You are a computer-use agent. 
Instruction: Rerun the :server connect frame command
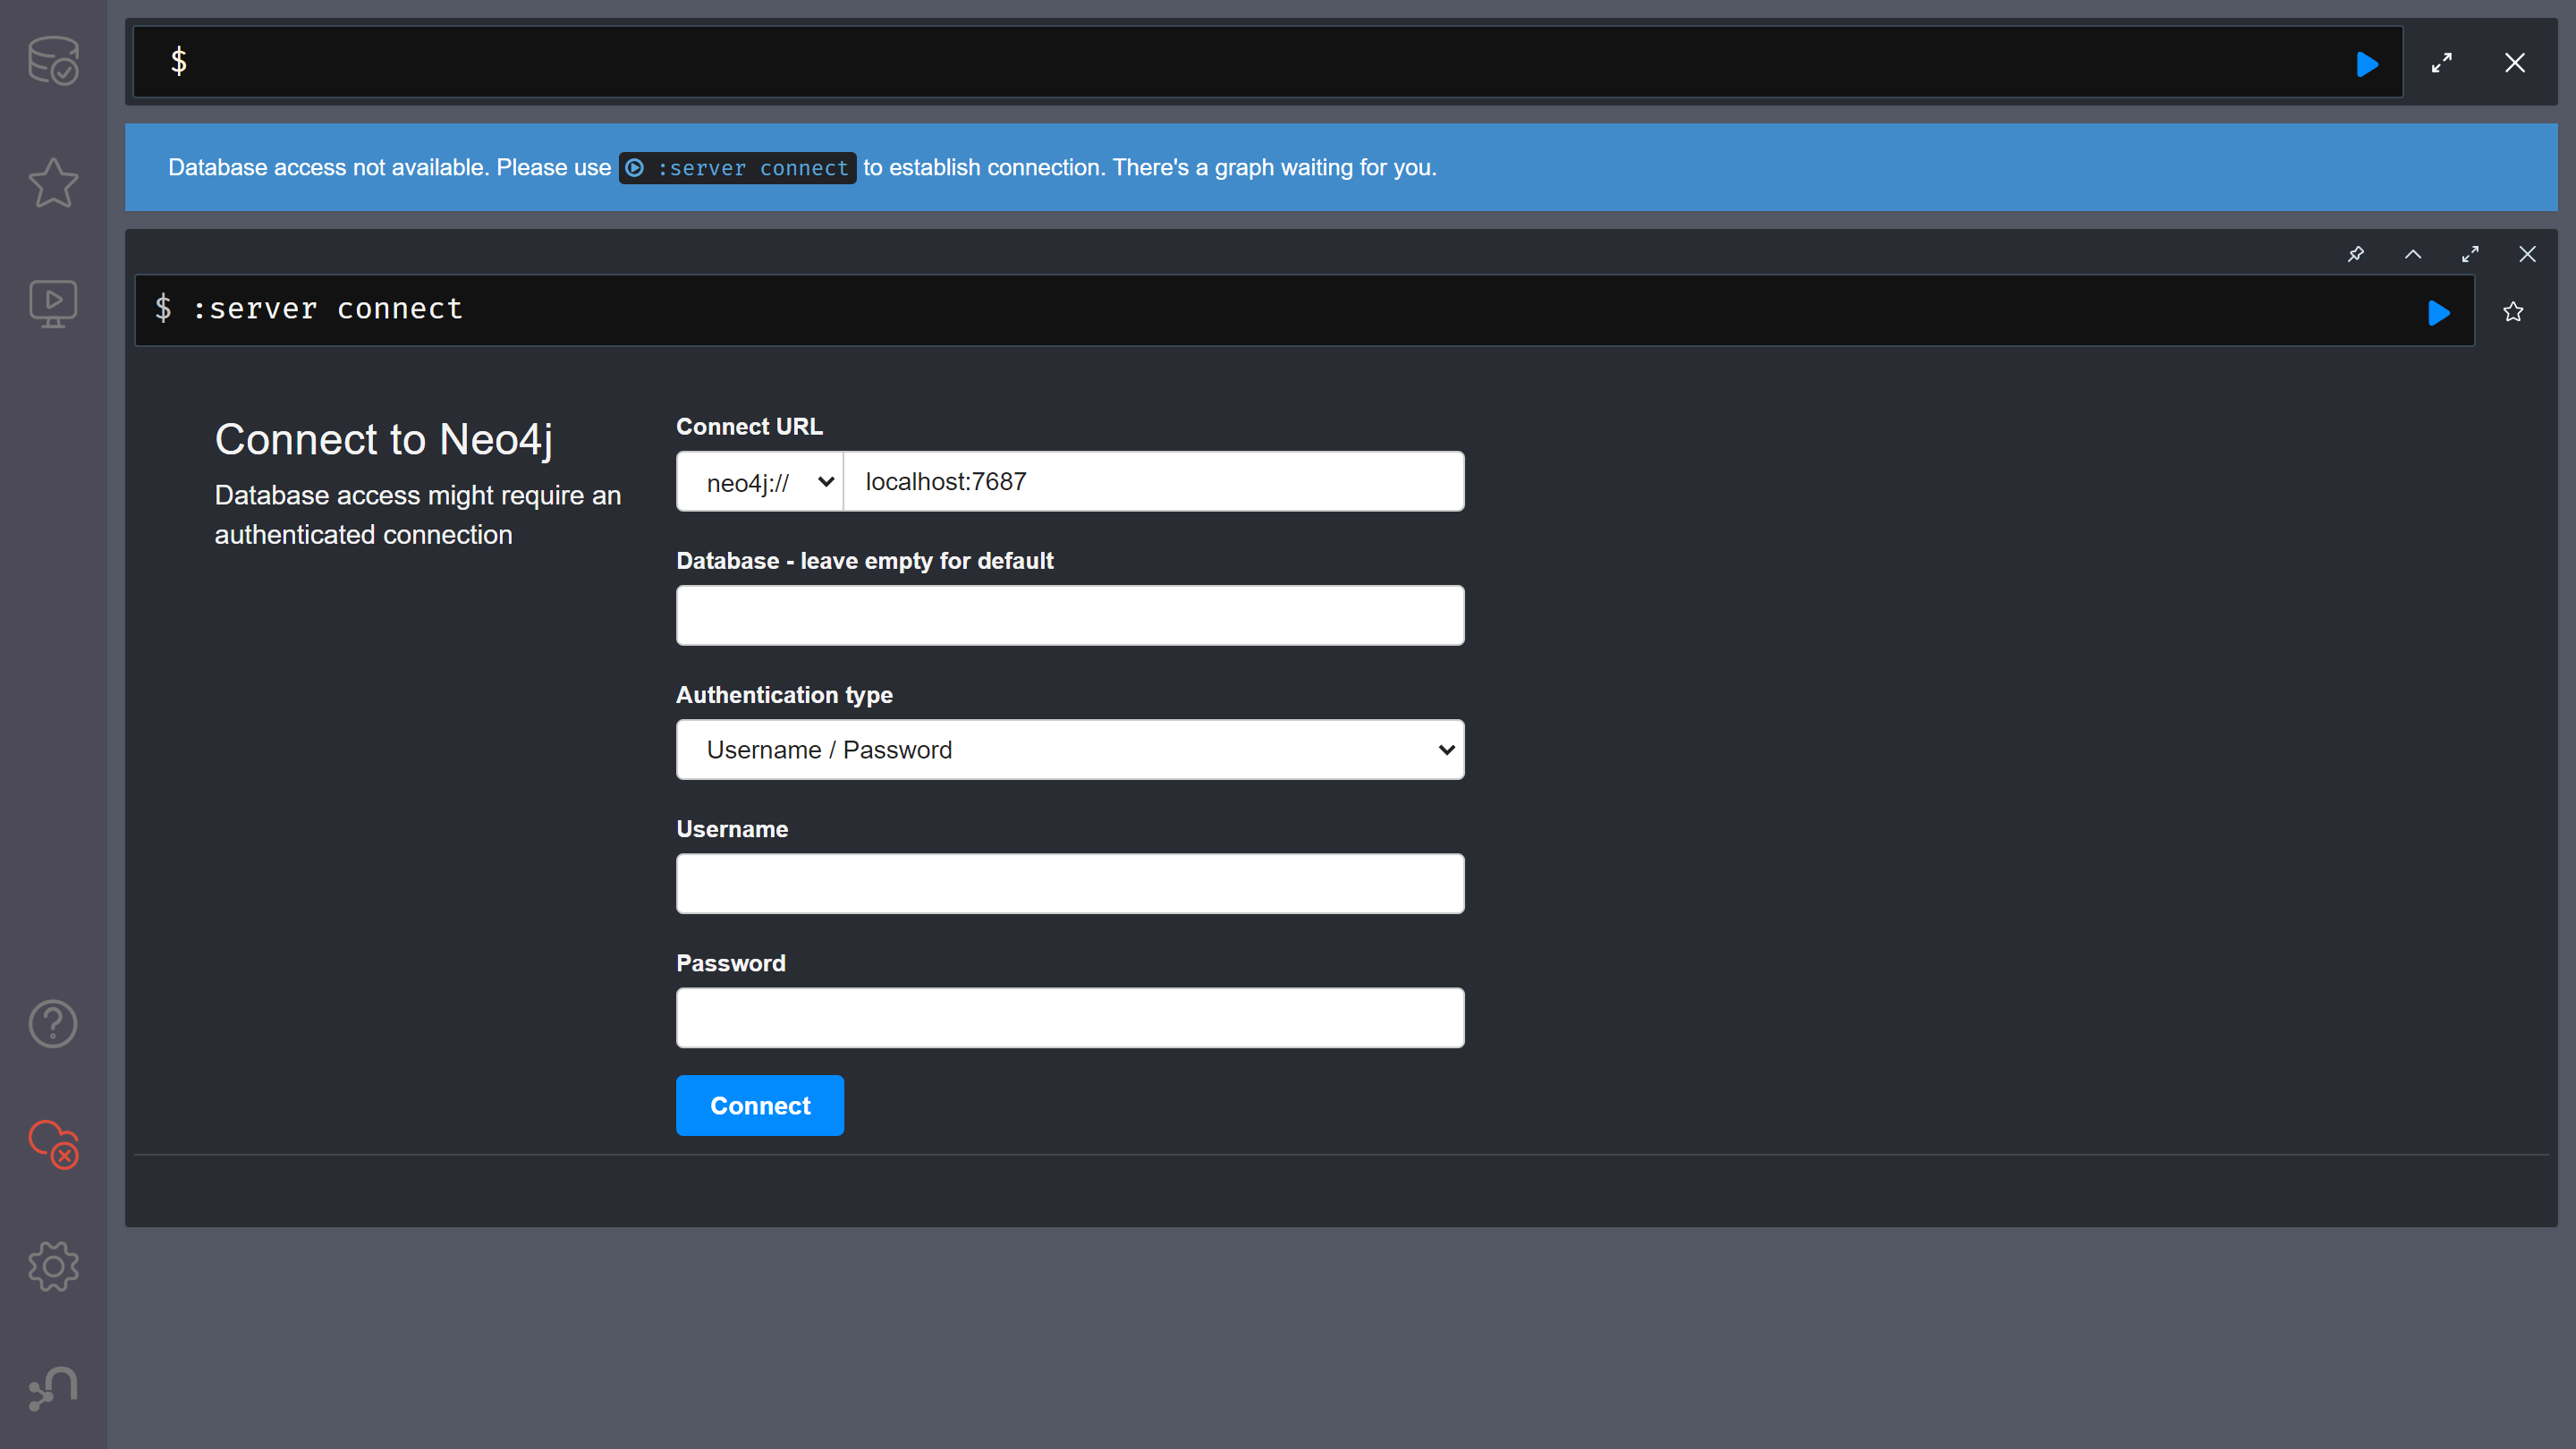point(2438,313)
